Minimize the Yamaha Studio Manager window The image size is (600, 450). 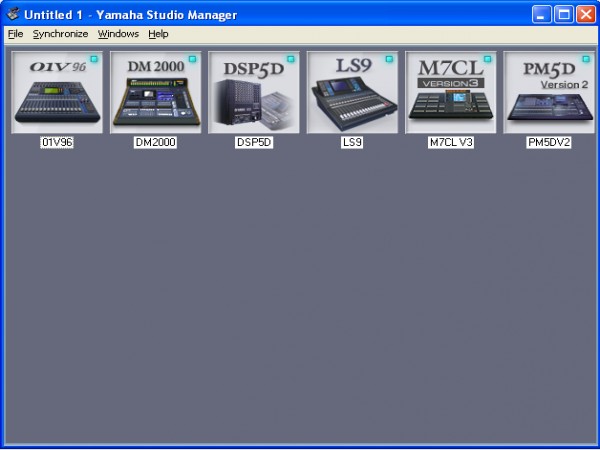541,15
